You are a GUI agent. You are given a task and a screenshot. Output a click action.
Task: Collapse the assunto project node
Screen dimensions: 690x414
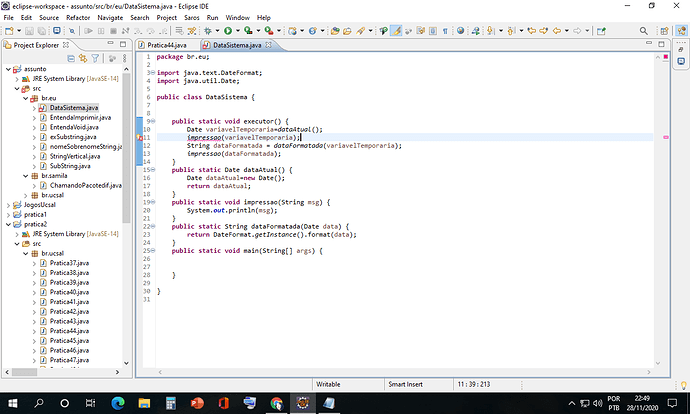pos(8,69)
